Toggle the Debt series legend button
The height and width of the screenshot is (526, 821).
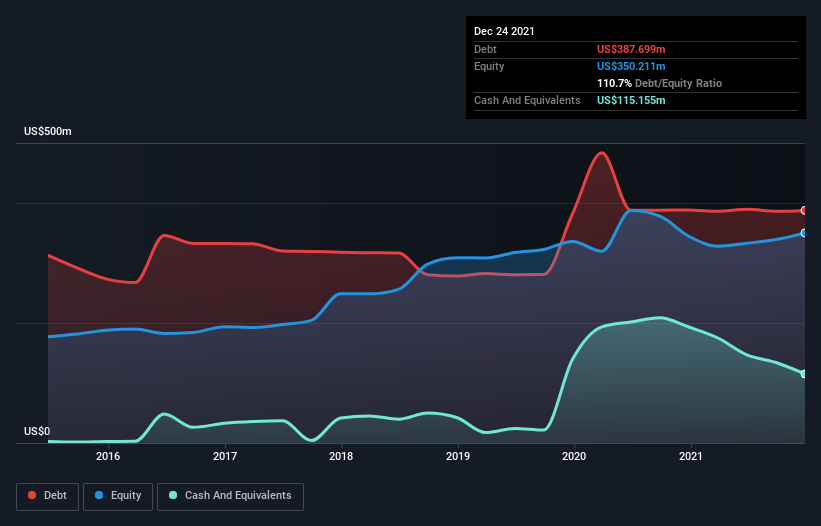pyautogui.click(x=48, y=496)
